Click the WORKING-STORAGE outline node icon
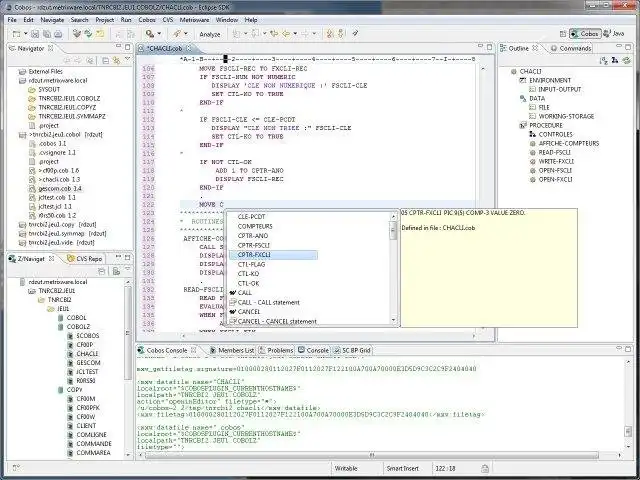This screenshot has width=640, height=480. (533, 117)
